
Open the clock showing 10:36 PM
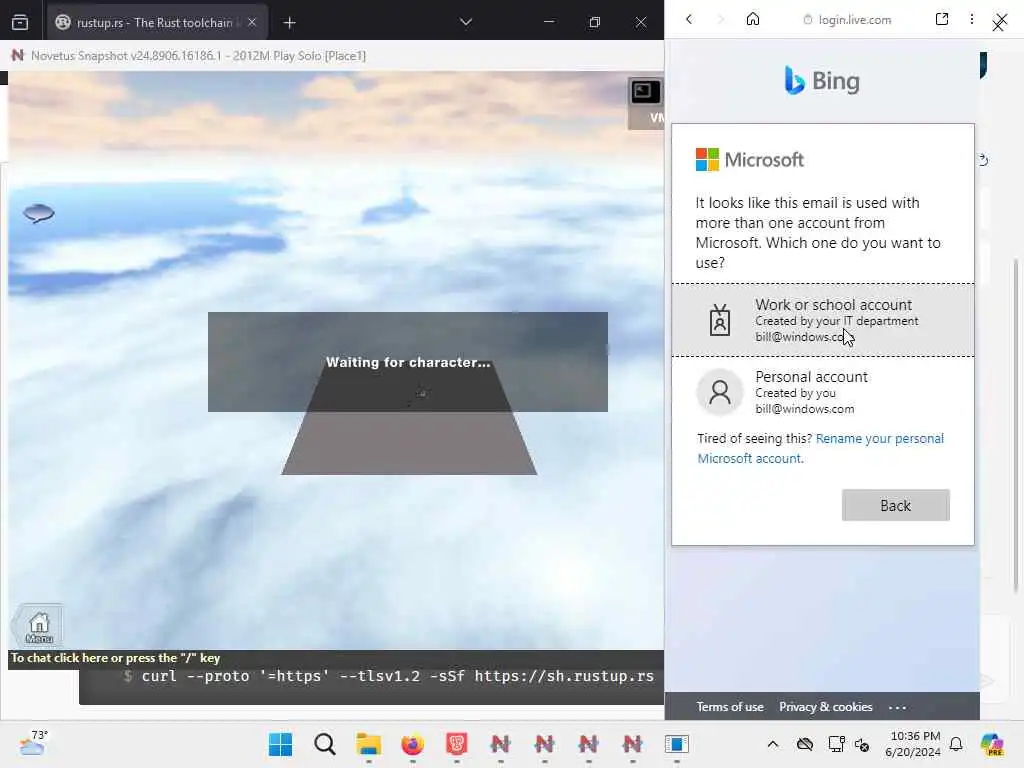pos(913,744)
